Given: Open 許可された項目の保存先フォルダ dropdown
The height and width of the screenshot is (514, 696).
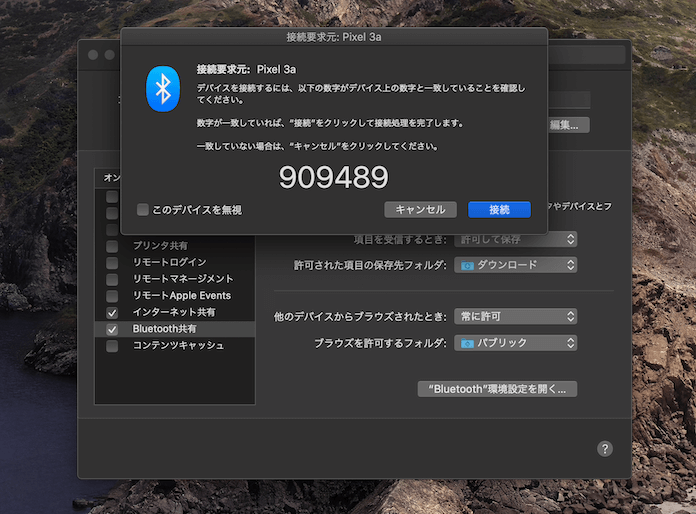Looking at the screenshot, I should click(515, 265).
